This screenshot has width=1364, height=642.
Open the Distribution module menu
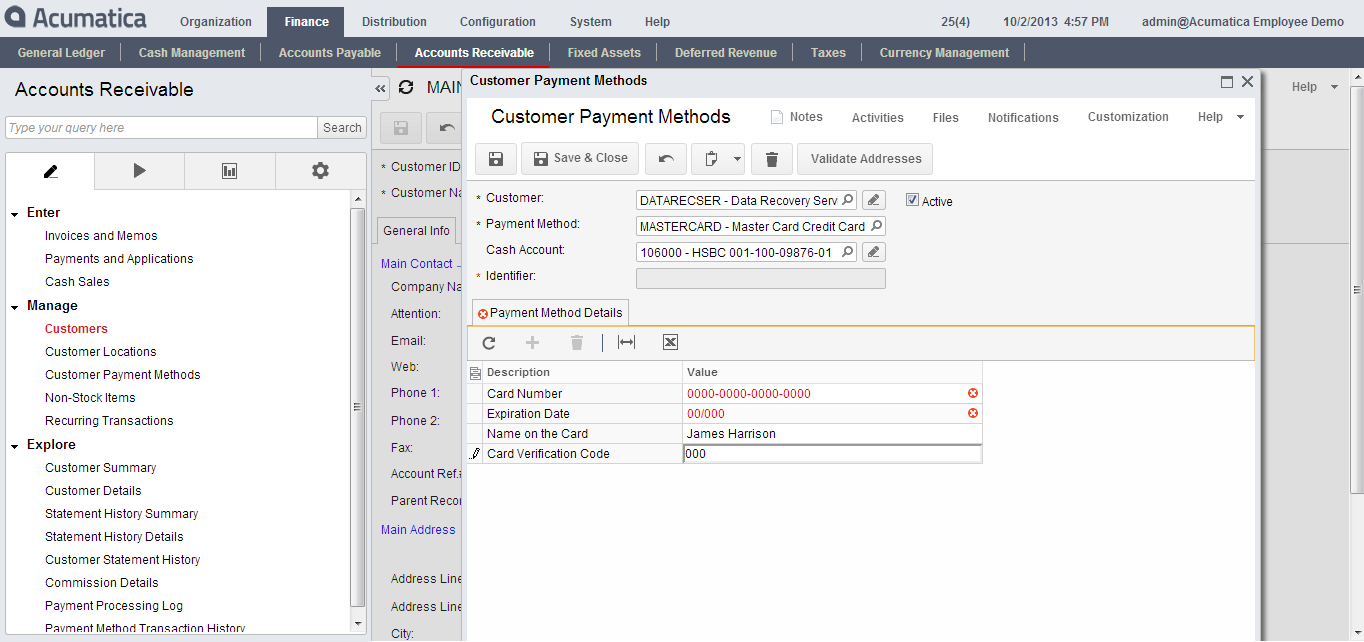(x=394, y=22)
